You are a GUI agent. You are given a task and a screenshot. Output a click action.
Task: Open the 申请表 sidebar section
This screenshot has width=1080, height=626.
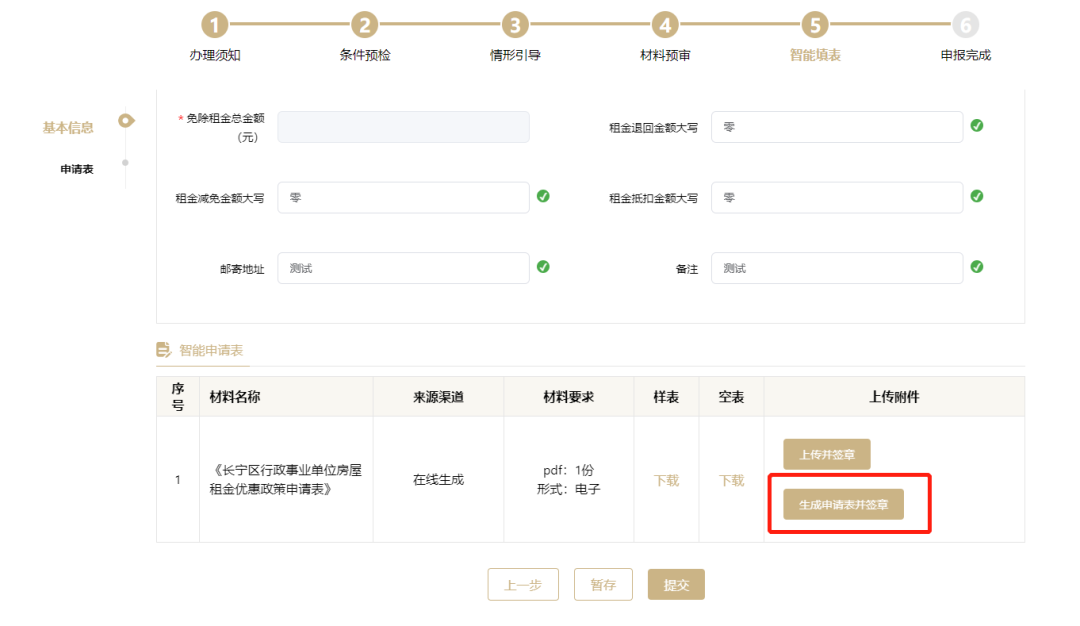[x=77, y=169]
